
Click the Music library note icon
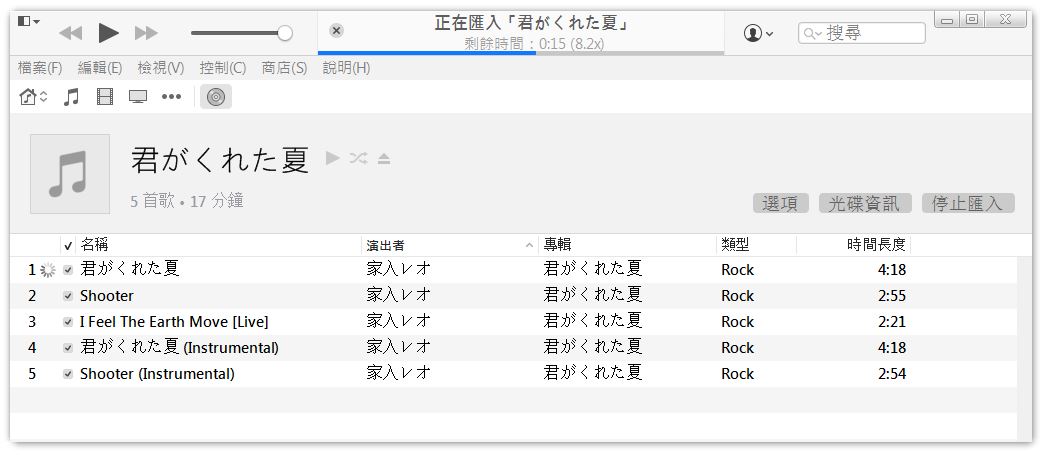[x=71, y=97]
